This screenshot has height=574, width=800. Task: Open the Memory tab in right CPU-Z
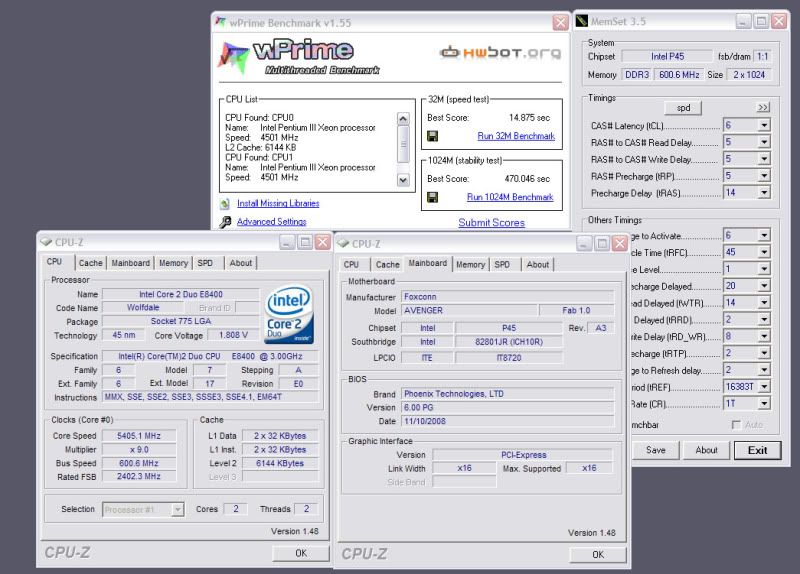pyautogui.click(x=470, y=264)
